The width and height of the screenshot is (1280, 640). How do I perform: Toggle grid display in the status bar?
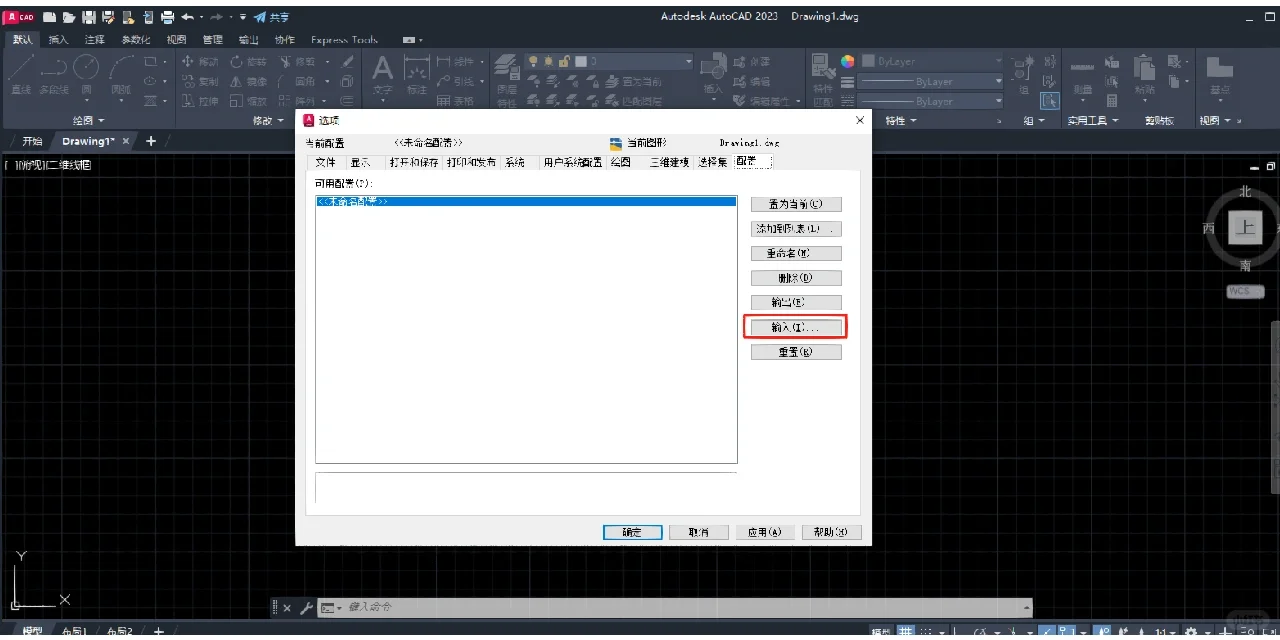pos(905,631)
